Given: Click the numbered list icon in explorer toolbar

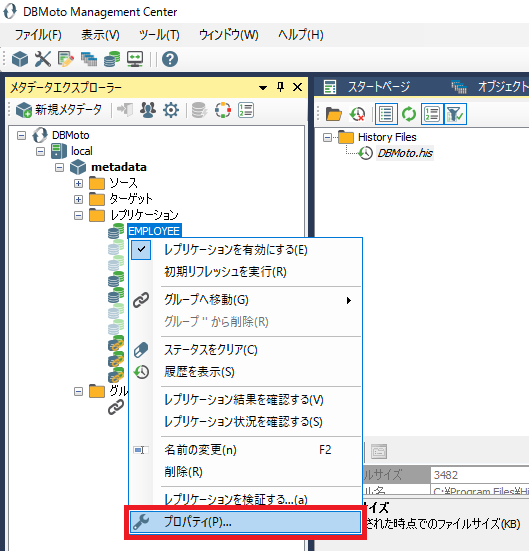Looking at the screenshot, I should tap(246, 110).
